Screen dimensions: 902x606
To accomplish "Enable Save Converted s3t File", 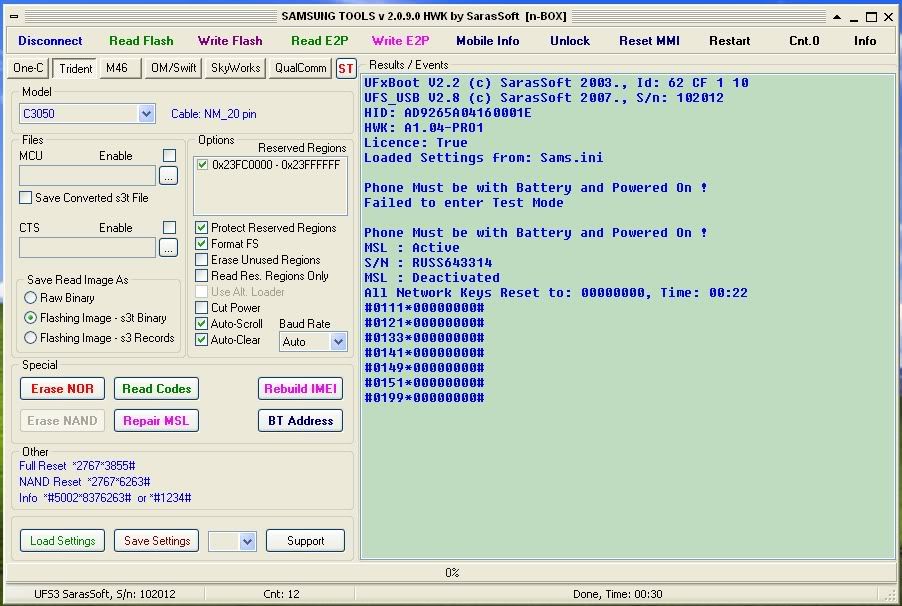I will 25,198.
